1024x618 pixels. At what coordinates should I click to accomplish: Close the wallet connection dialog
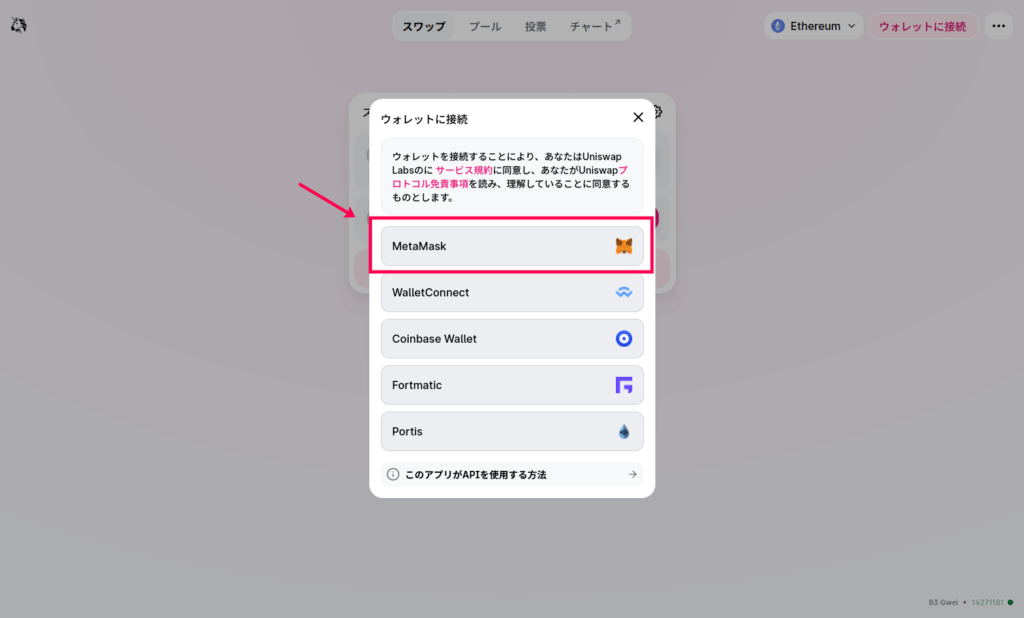click(638, 117)
